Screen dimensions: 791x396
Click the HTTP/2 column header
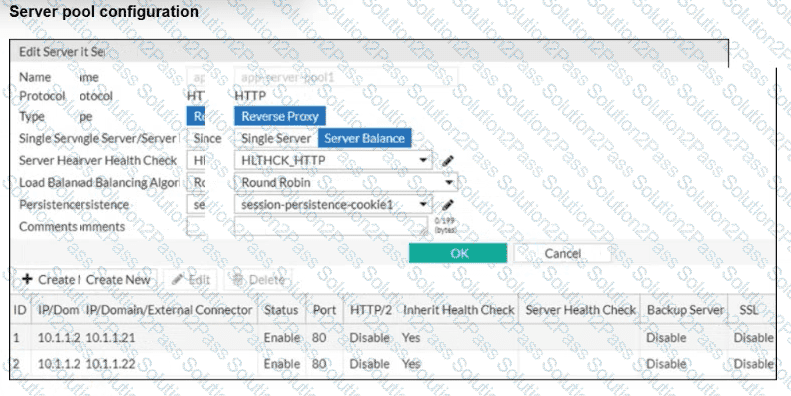(371, 310)
